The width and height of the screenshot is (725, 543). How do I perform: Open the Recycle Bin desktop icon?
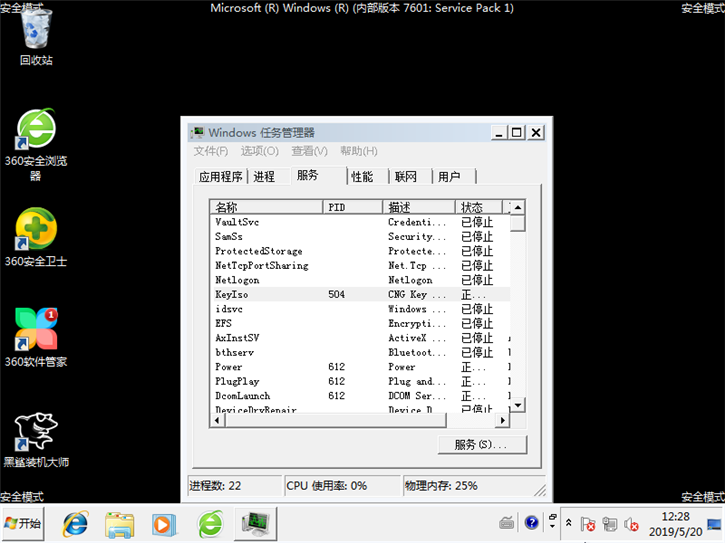(x=36, y=37)
